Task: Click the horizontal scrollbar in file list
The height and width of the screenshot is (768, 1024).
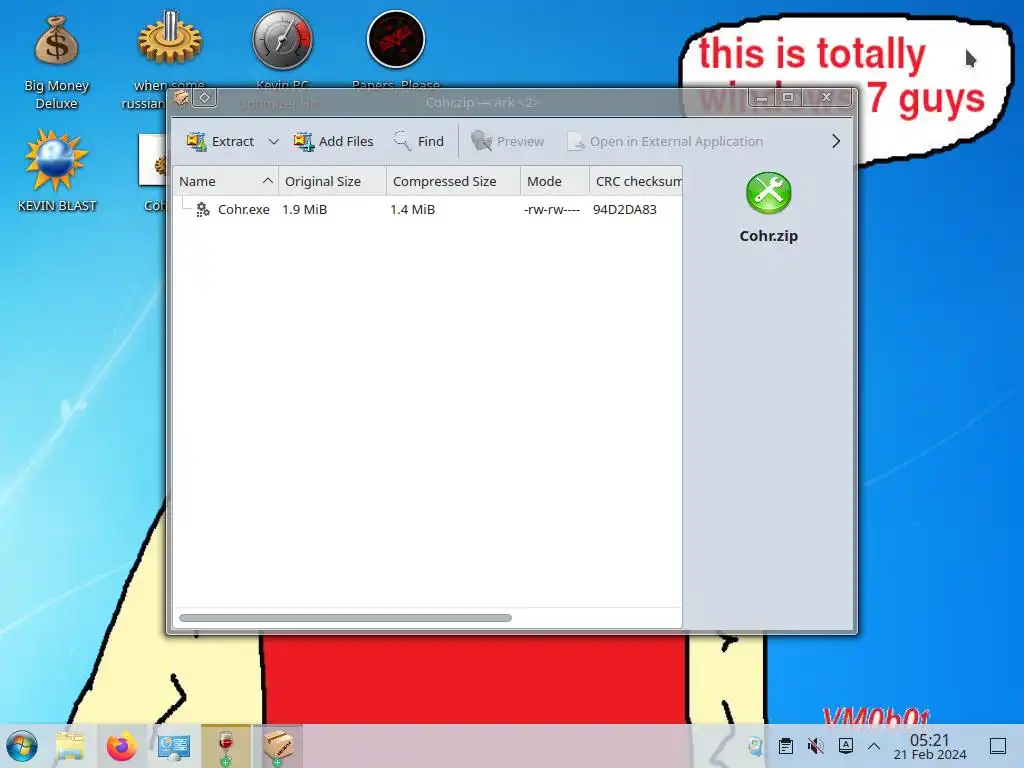Action: [345, 618]
